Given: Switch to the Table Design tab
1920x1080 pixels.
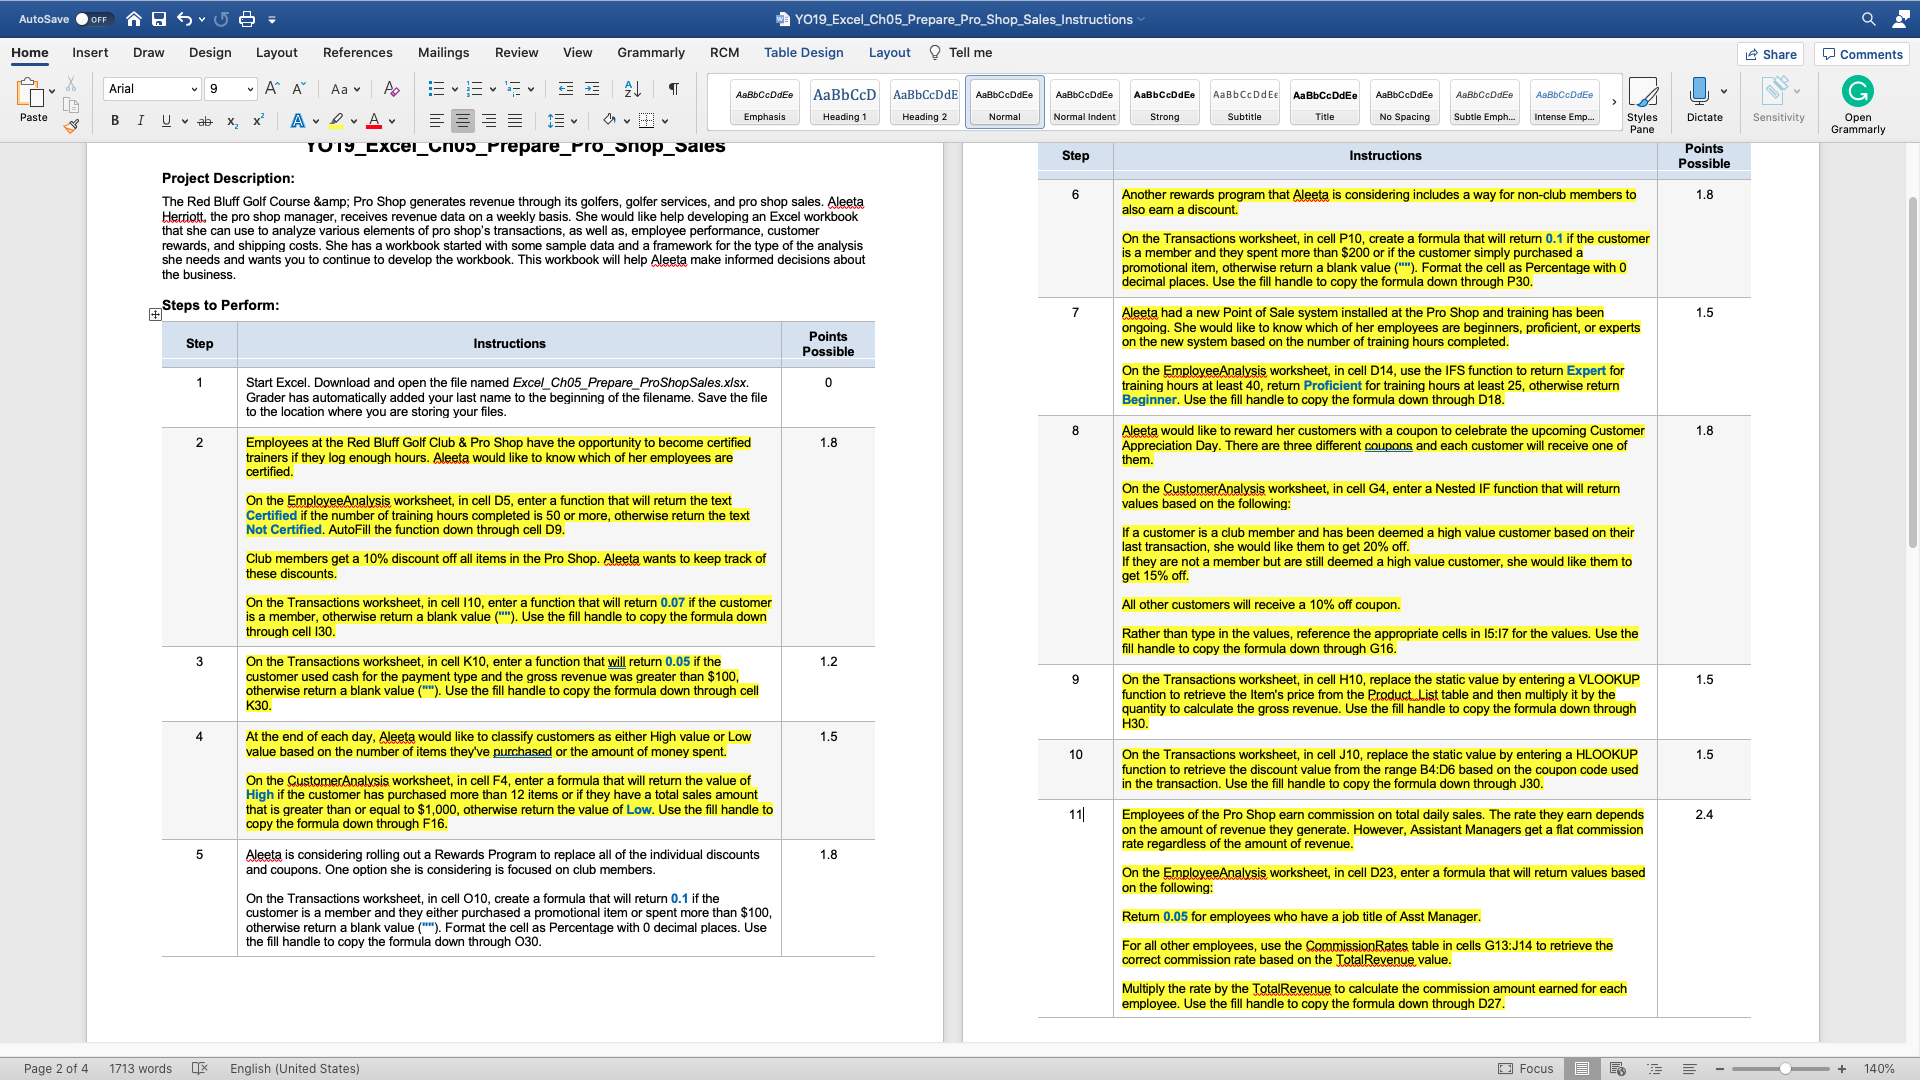Looking at the screenshot, I should pyautogui.click(x=803, y=53).
